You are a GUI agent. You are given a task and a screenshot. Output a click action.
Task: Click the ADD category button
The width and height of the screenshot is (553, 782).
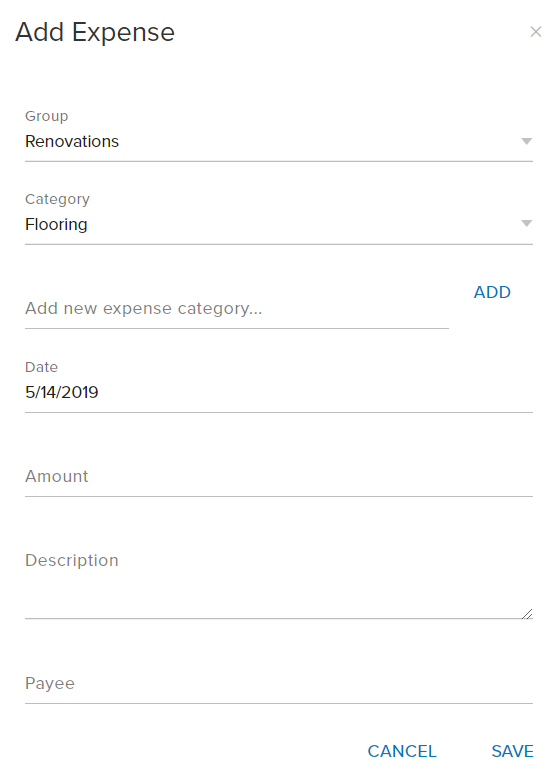tap(492, 292)
